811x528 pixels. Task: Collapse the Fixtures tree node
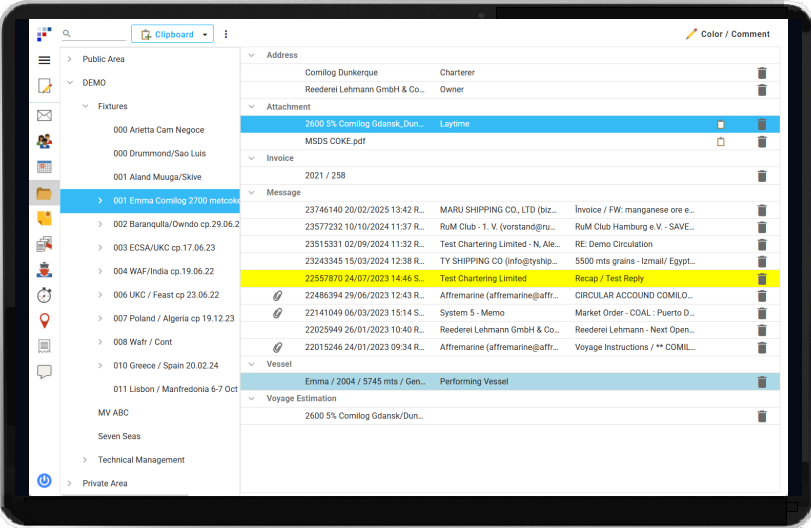[85, 106]
